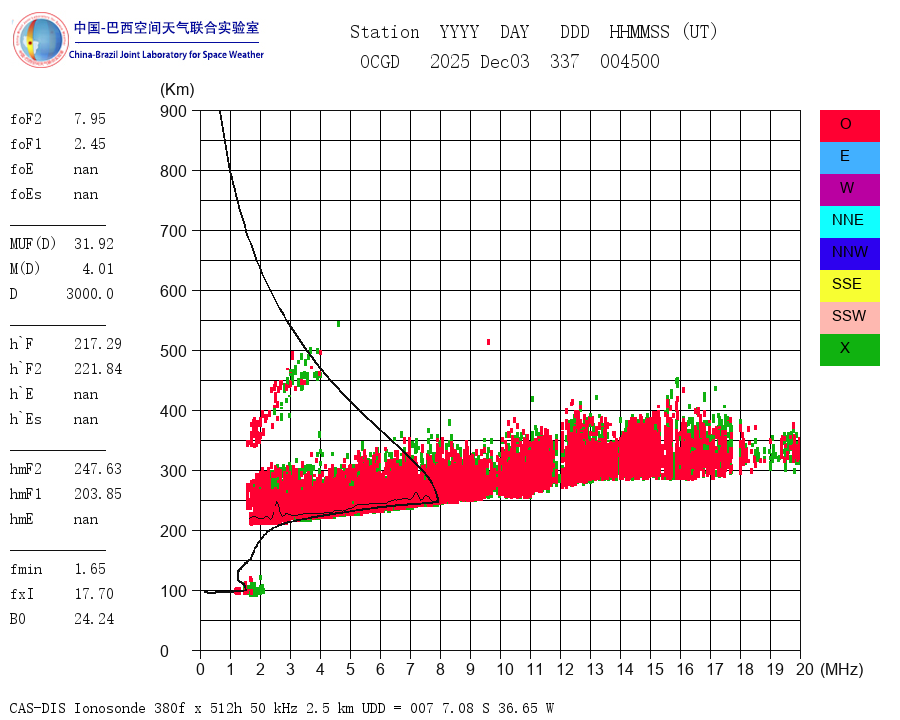Pick the green X legend swatch

tap(849, 350)
